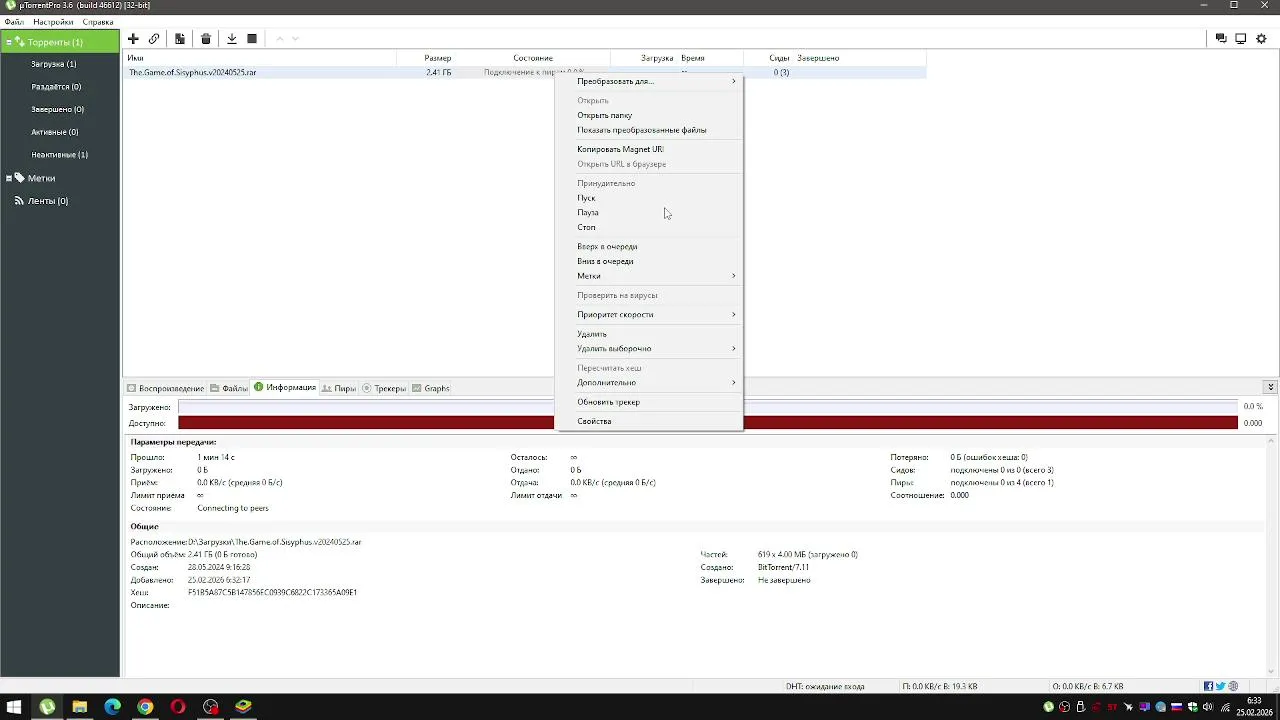Choose Показать преобразованные файлы
This screenshot has width=1280, height=720.
650,130
